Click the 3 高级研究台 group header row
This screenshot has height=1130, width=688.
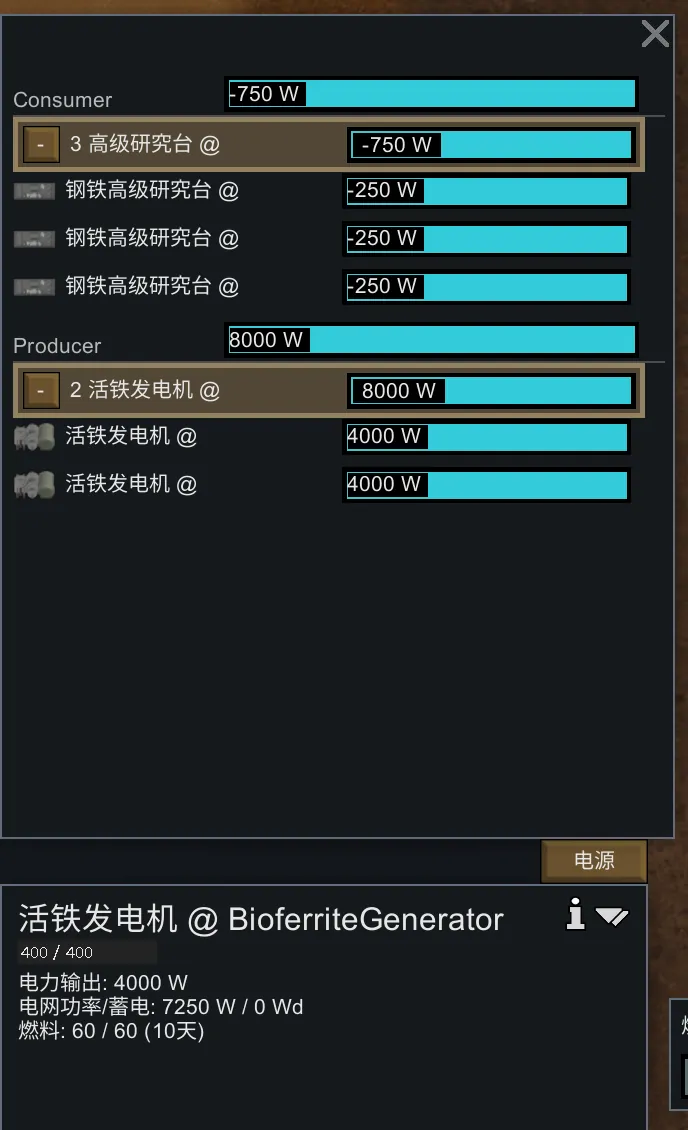click(329, 145)
